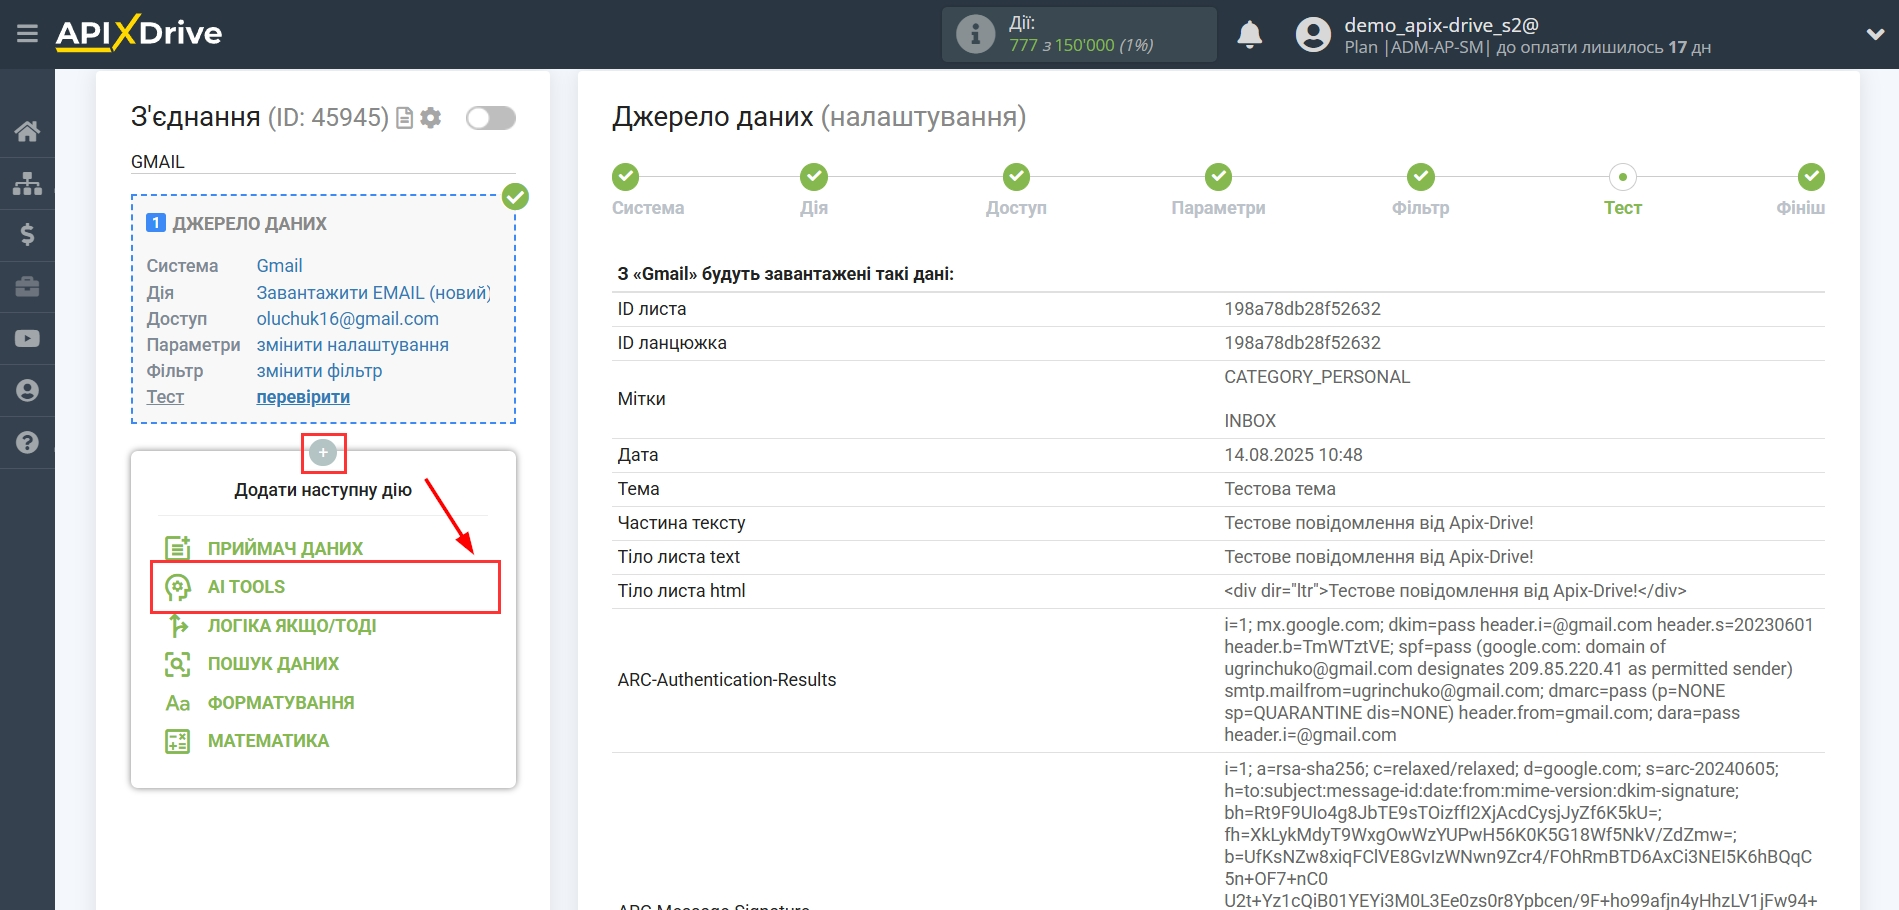The image size is (1899, 910).
Task: Go to Доступ step
Action: pyautogui.click(x=1016, y=177)
